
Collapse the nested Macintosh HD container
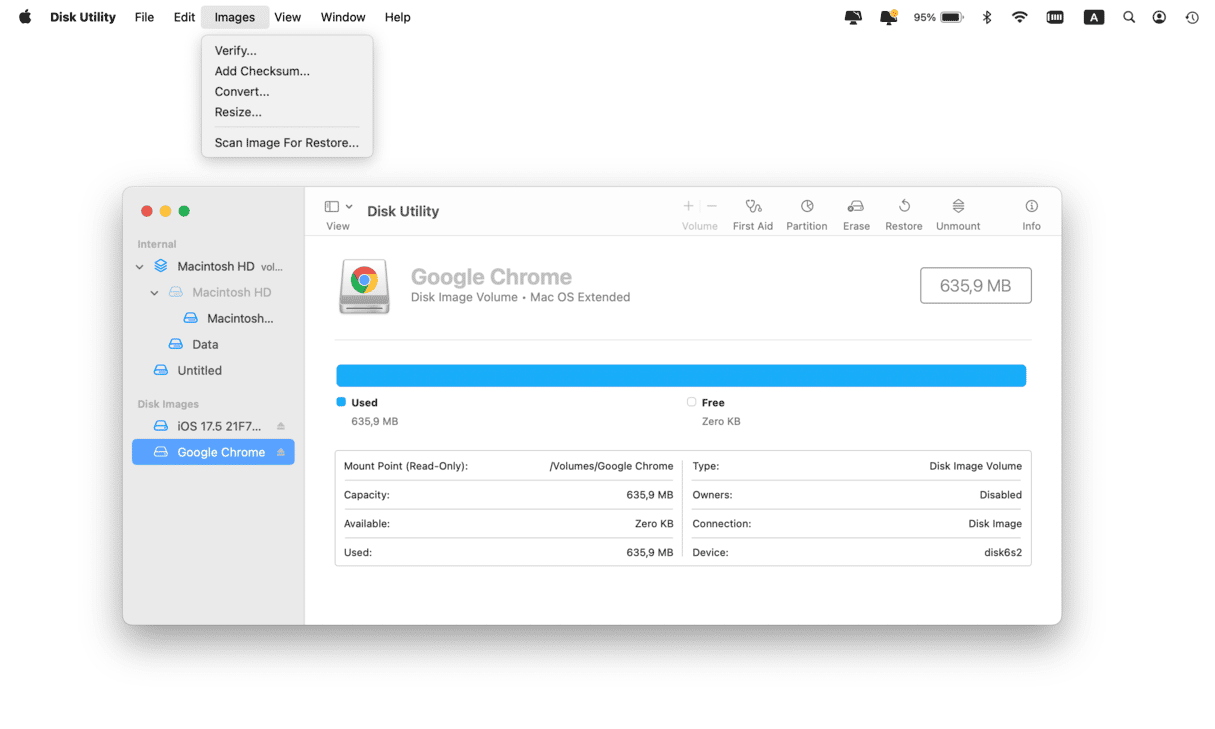[x=154, y=293]
